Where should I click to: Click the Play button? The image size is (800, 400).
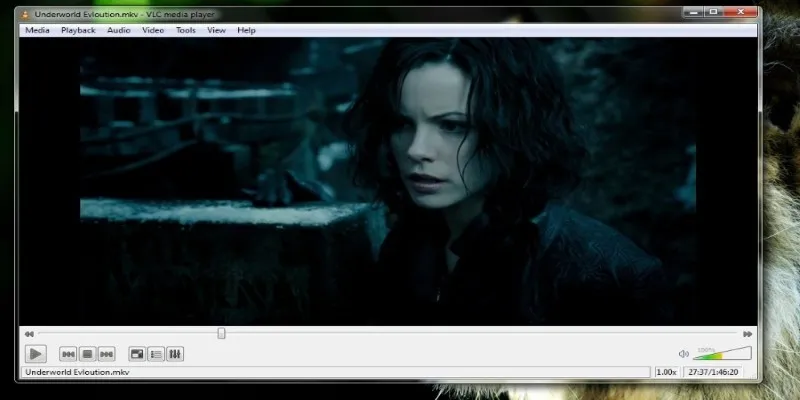[x=35, y=354]
